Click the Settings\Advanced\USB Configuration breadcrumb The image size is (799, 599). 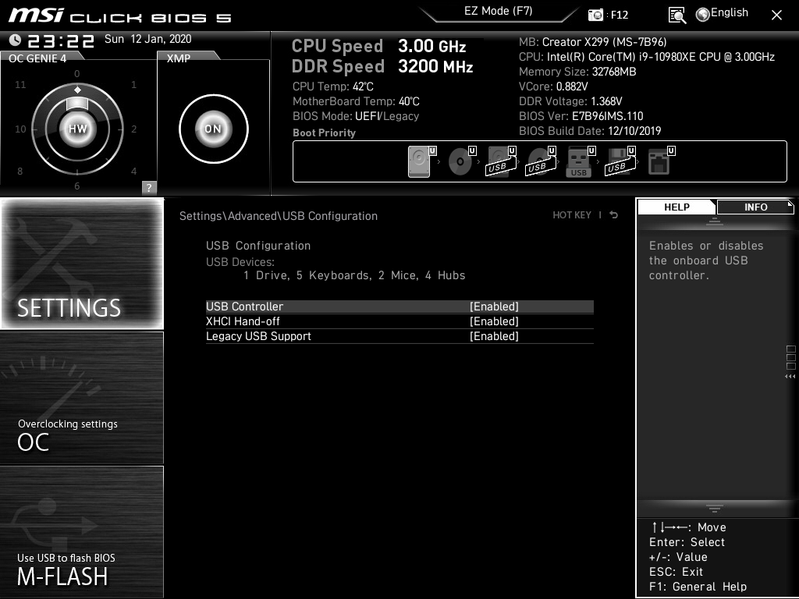[x=278, y=216]
